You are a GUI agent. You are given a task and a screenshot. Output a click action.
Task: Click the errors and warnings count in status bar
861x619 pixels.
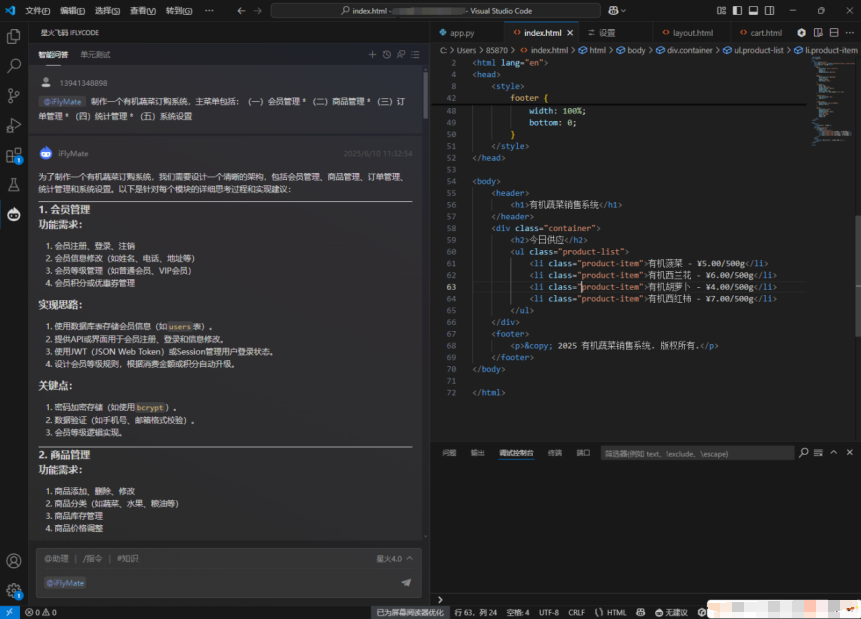(41, 612)
